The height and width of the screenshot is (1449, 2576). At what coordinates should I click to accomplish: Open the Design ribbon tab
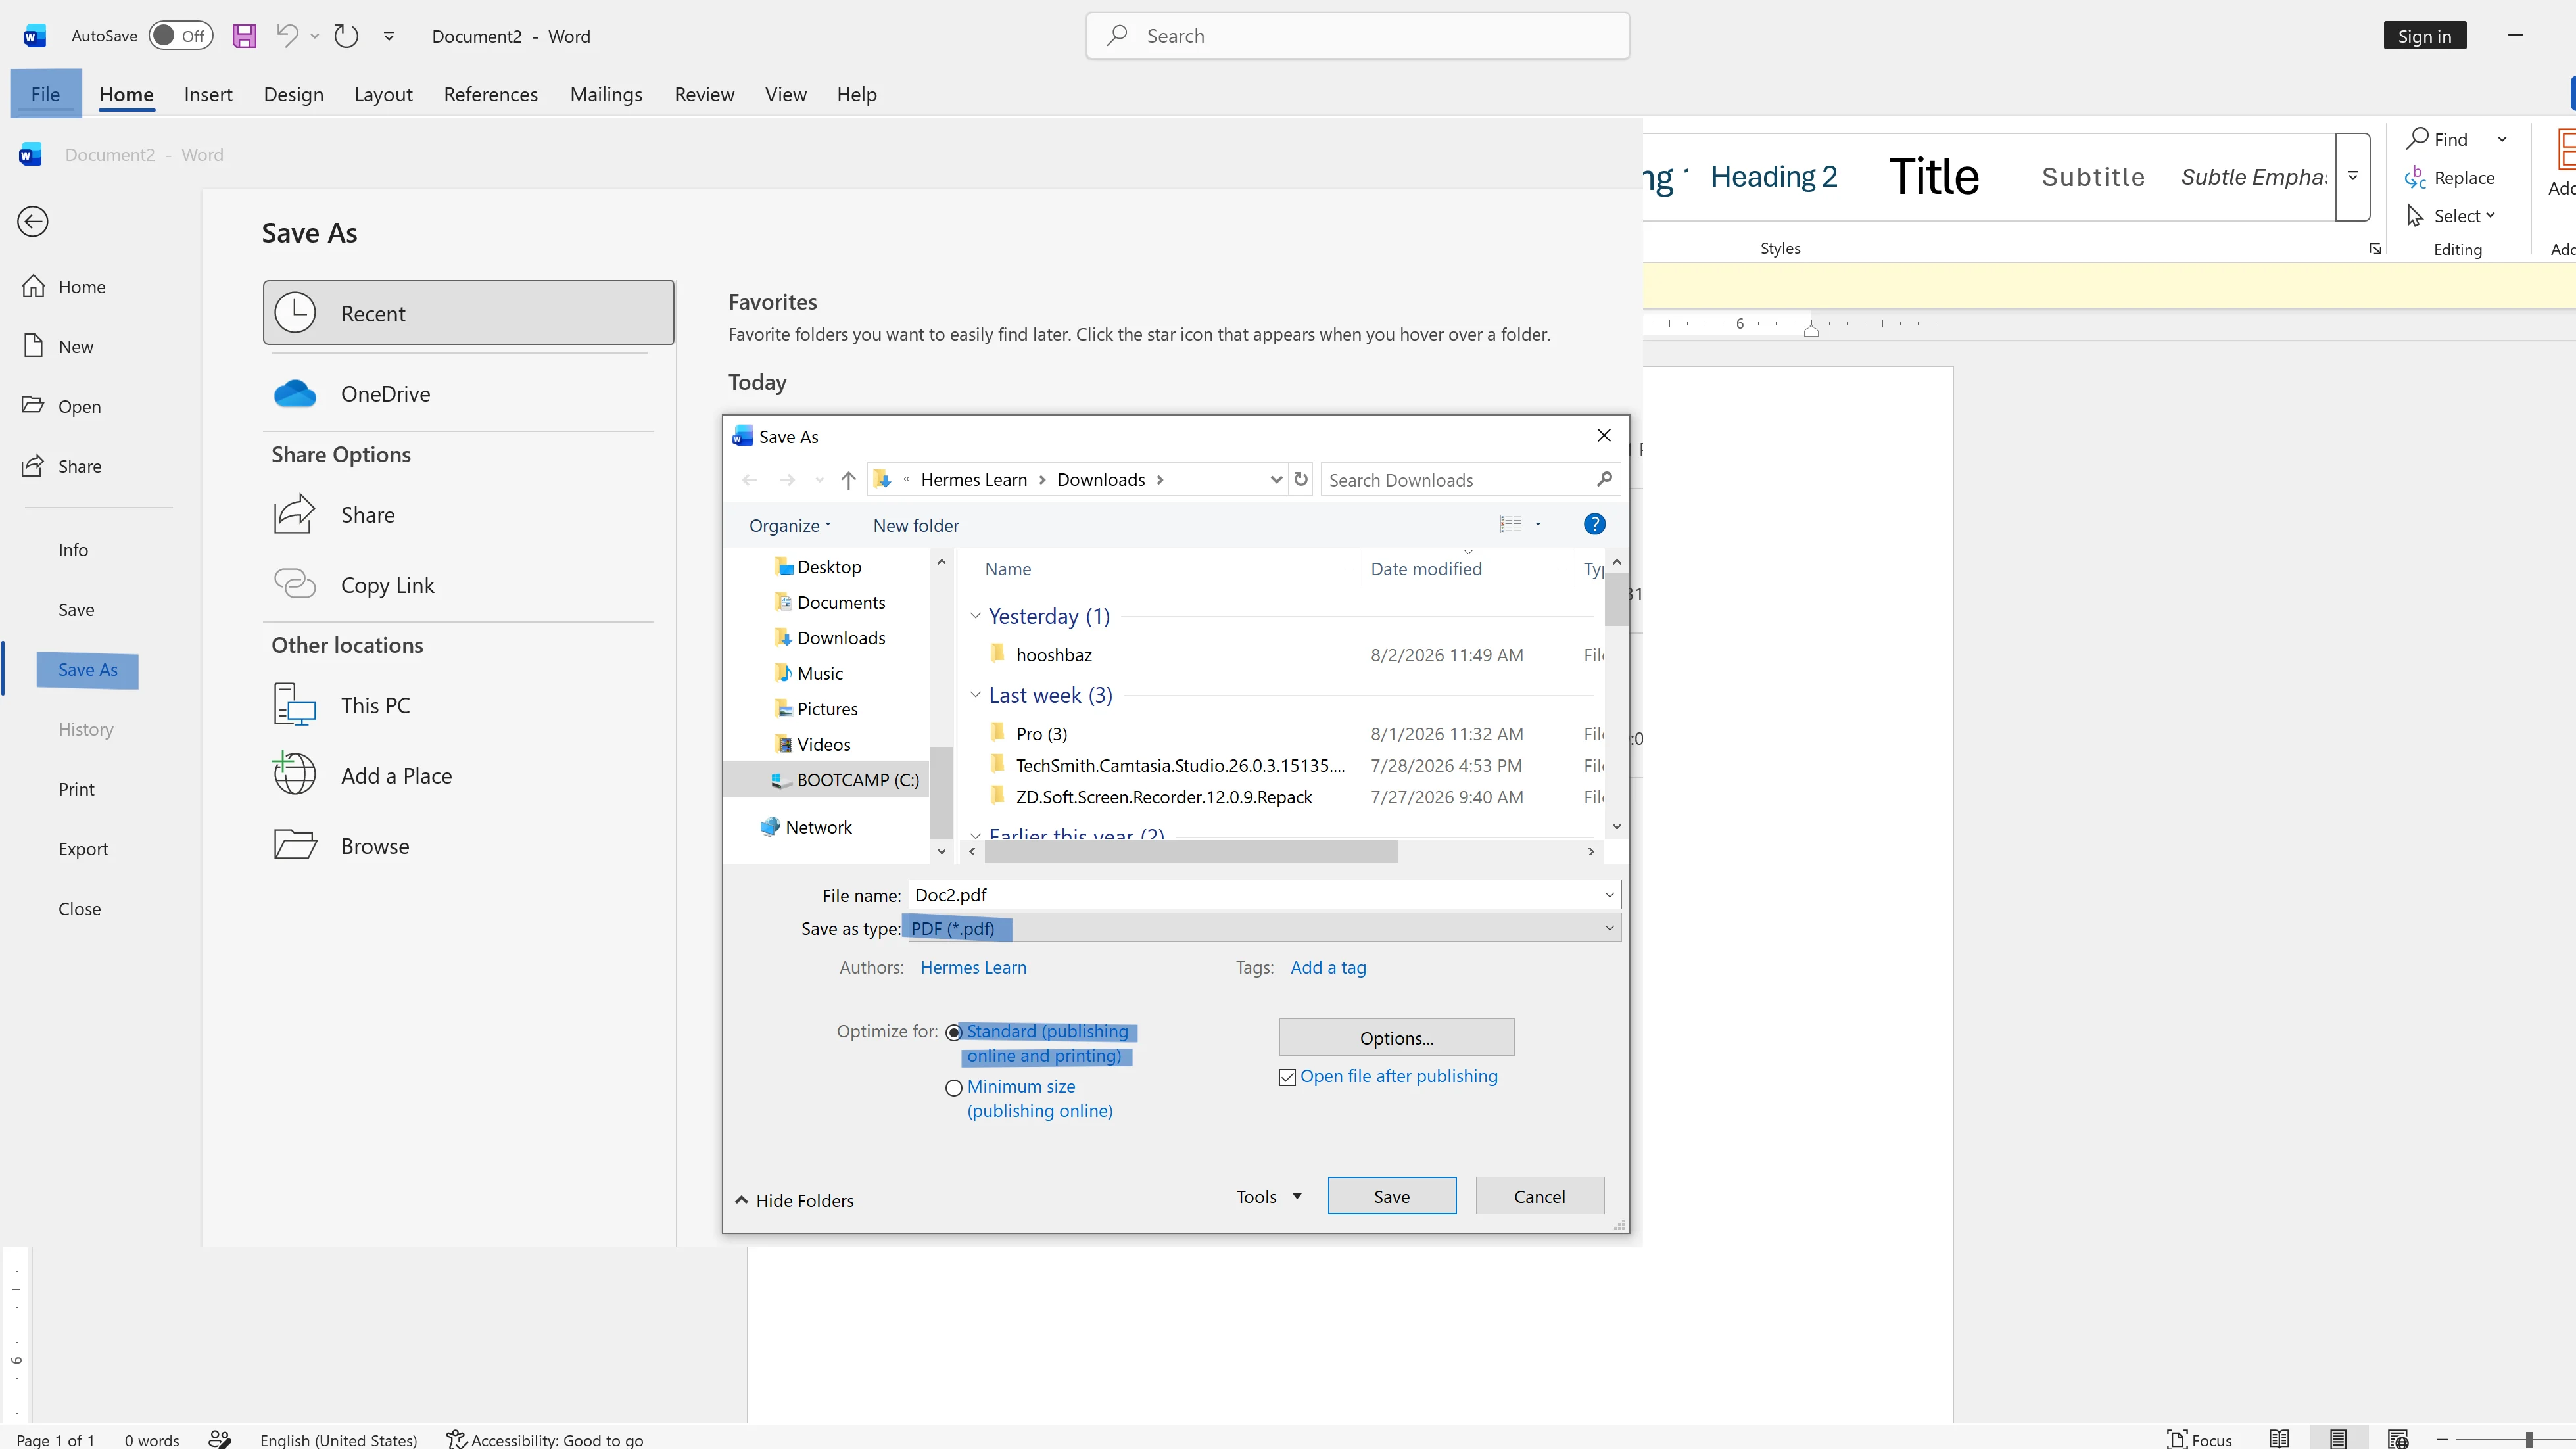[293, 94]
